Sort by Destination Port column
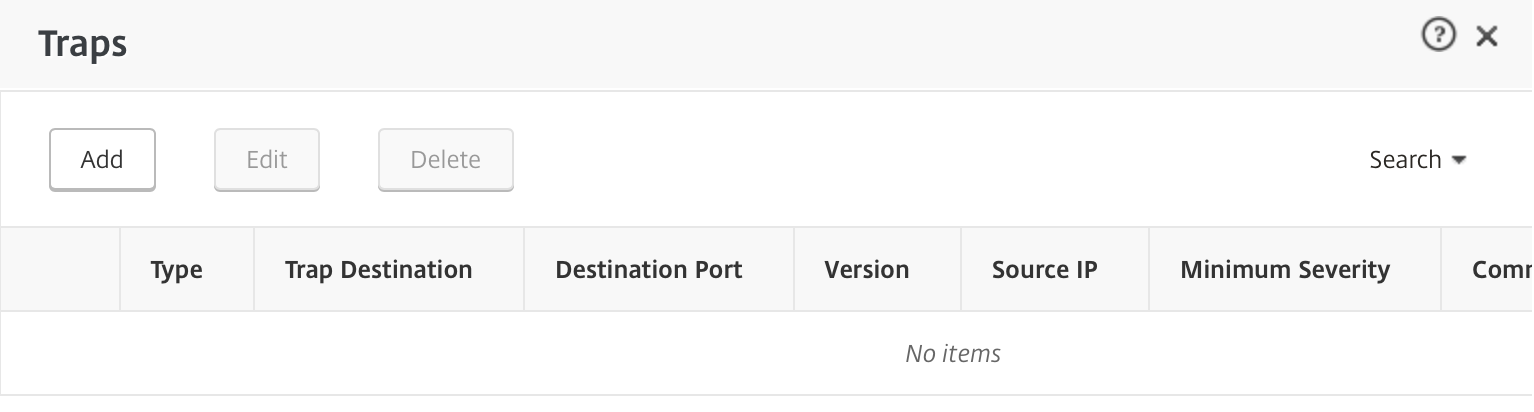Screen dimensions: 1534x412 pyautogui.click(x=649, y=269)
